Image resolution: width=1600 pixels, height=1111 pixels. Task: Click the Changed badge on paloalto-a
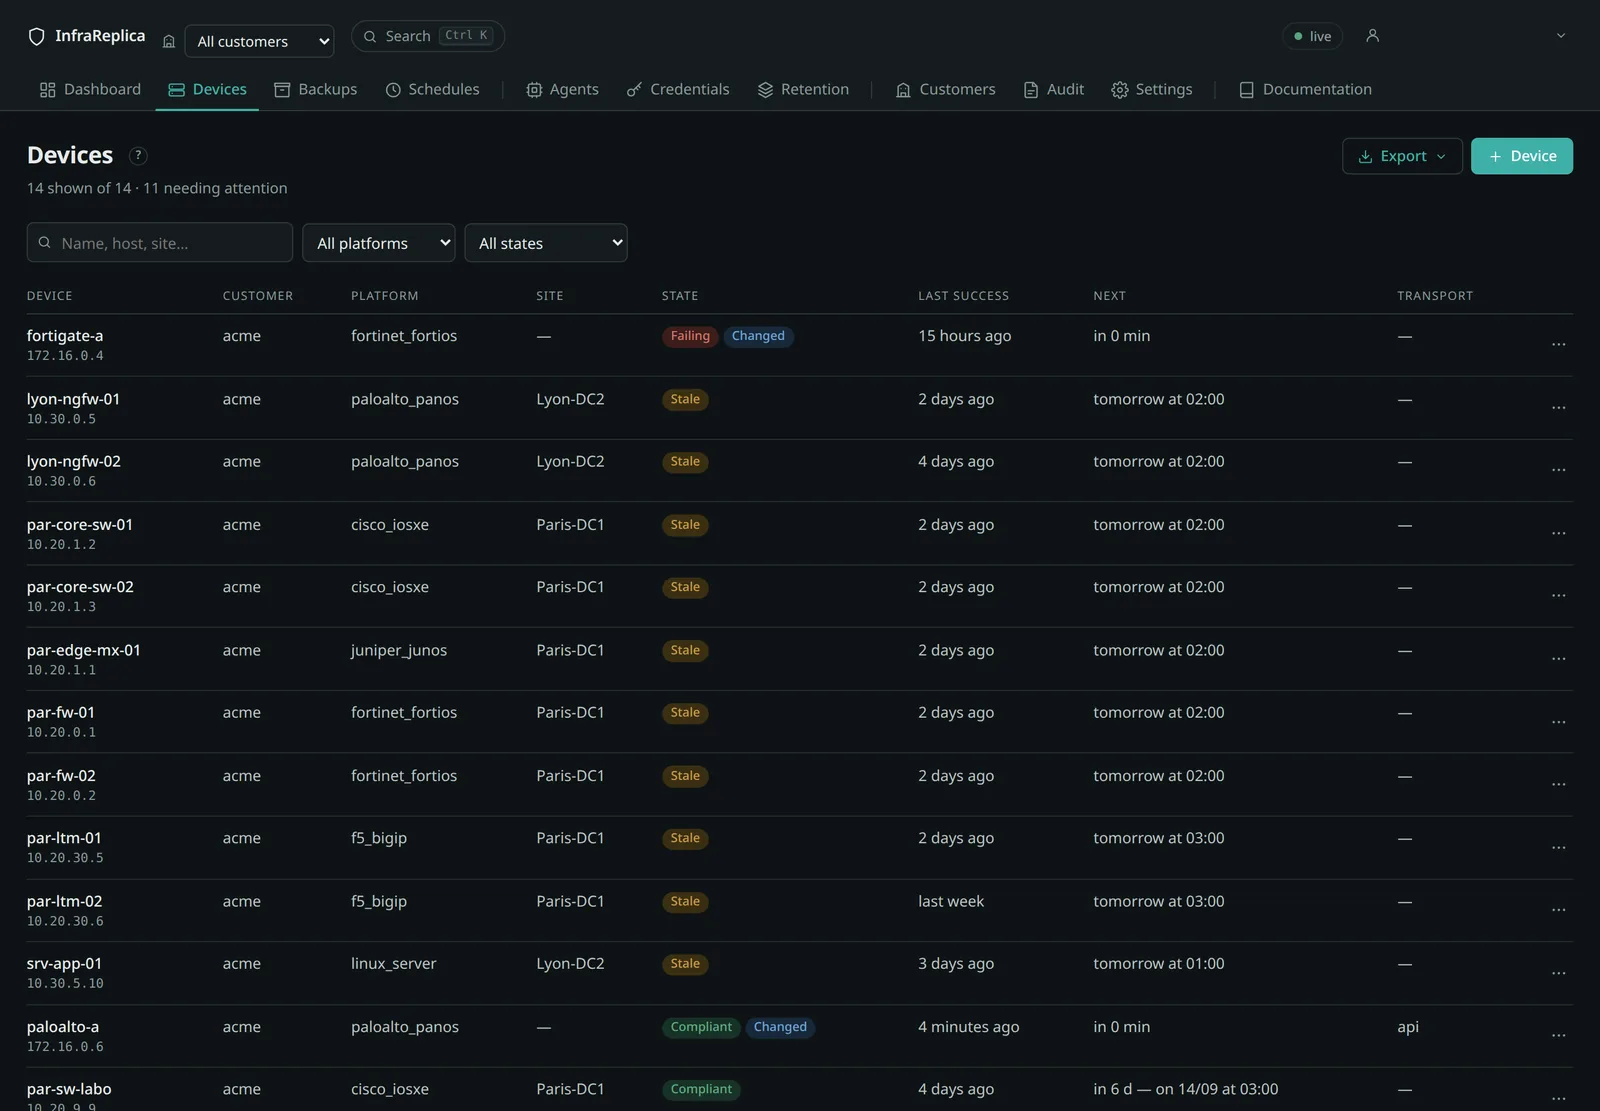pyautogui.click(x=780, y=1027)
